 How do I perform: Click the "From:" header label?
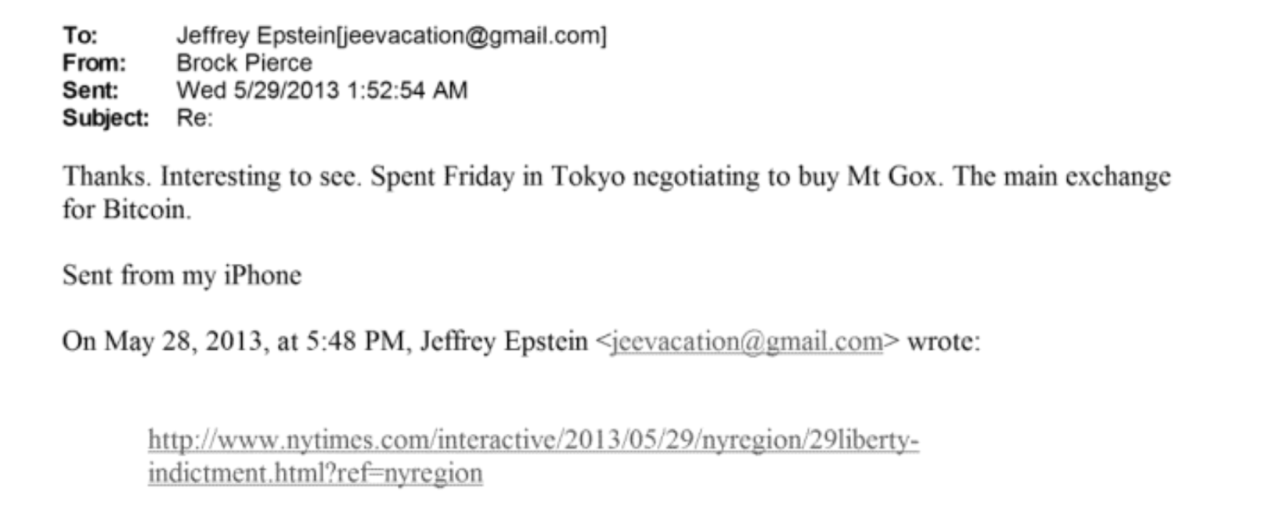pos(94,63)
